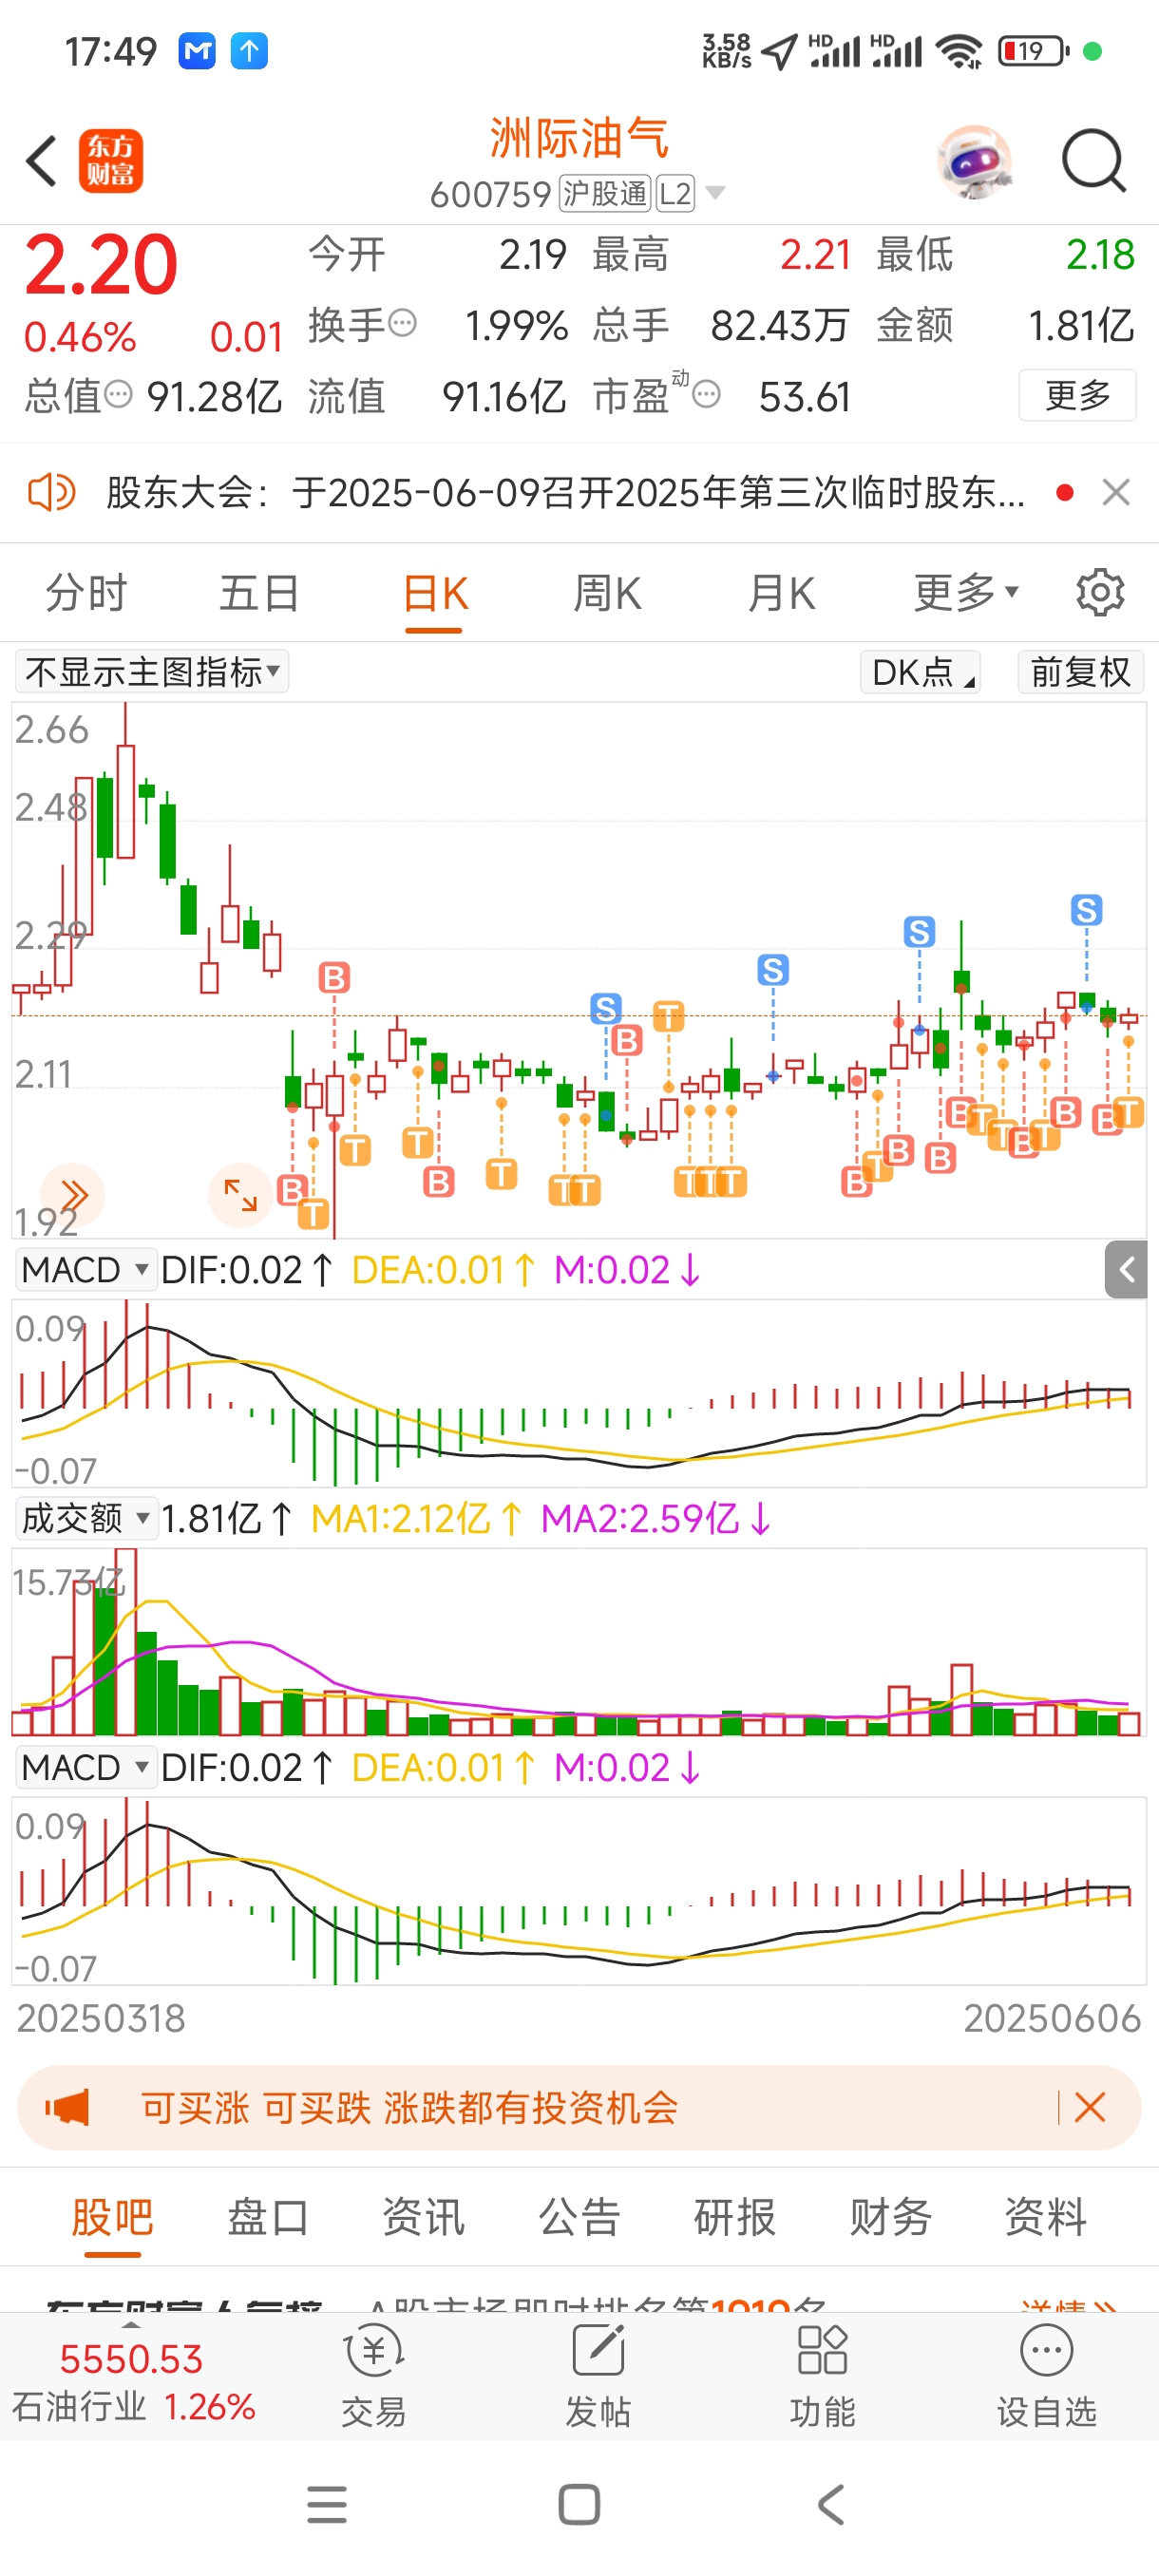
Task: Open the 市盈 info icon
Action: click(x=706, y=394)
